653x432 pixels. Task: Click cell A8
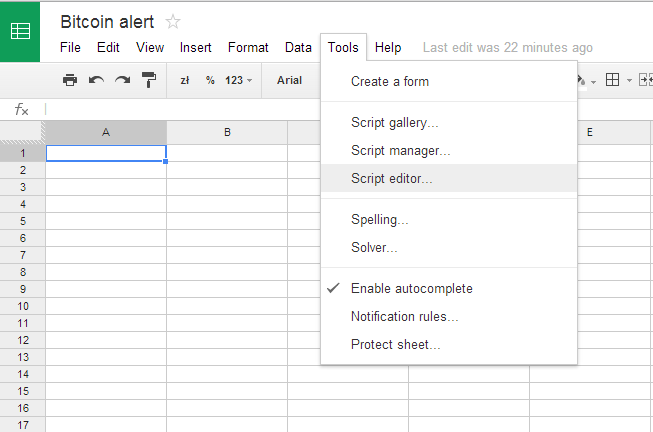[x=106, y=272]
